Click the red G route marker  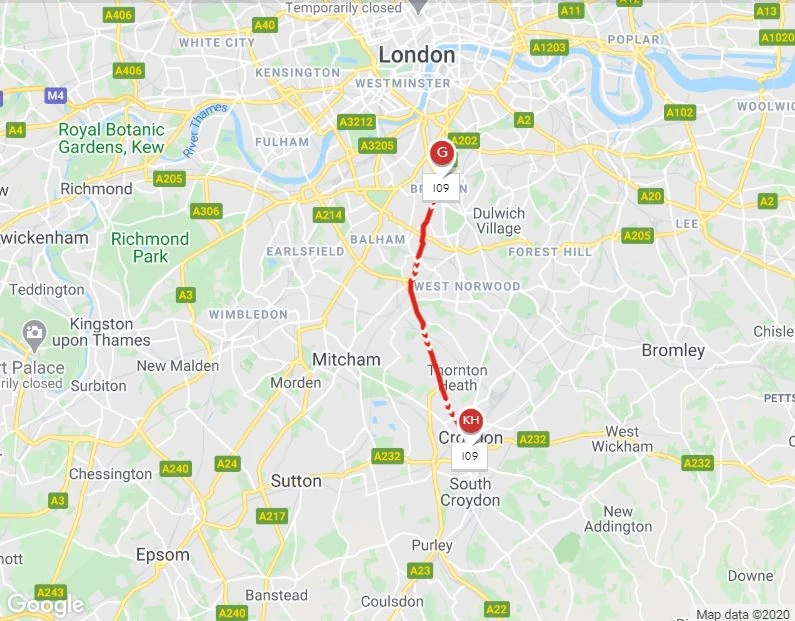pos(442,152)
